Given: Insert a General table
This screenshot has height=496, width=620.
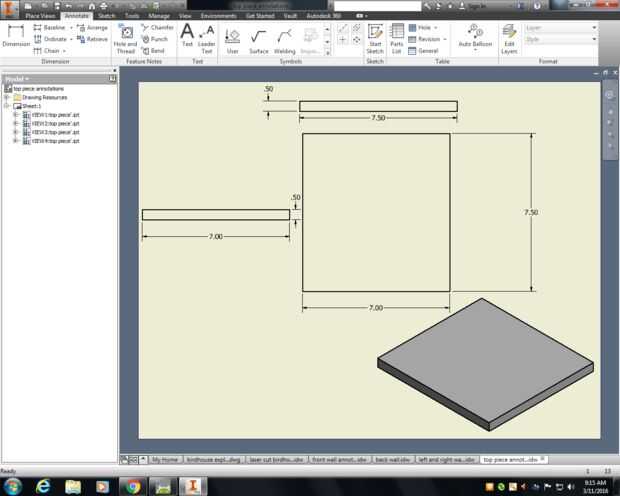Looking at the screenshot, I should pyautogui.click(x=423, y=51).
